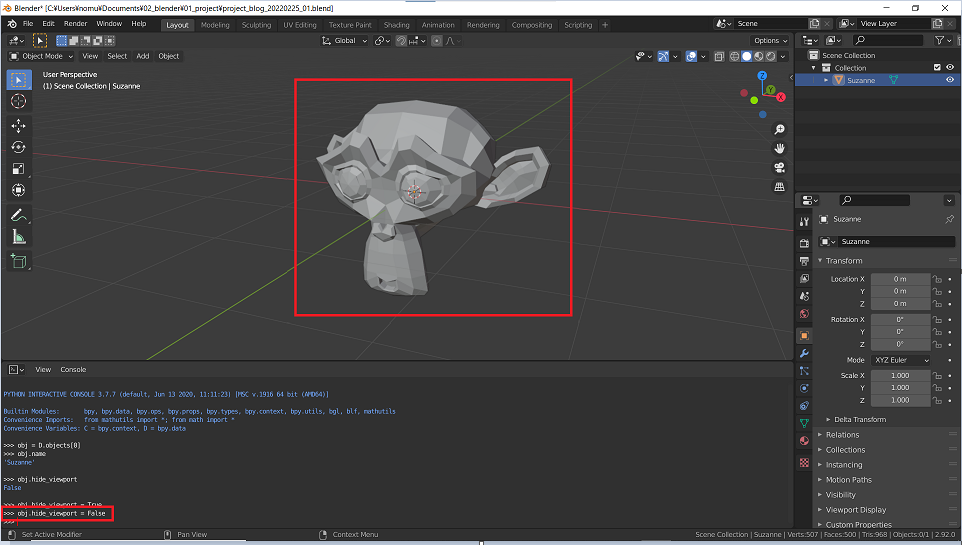This screenshot has height=545, width=962.
Task: Open the Texture properties checker tab
Action: click(x=804, y=462)
